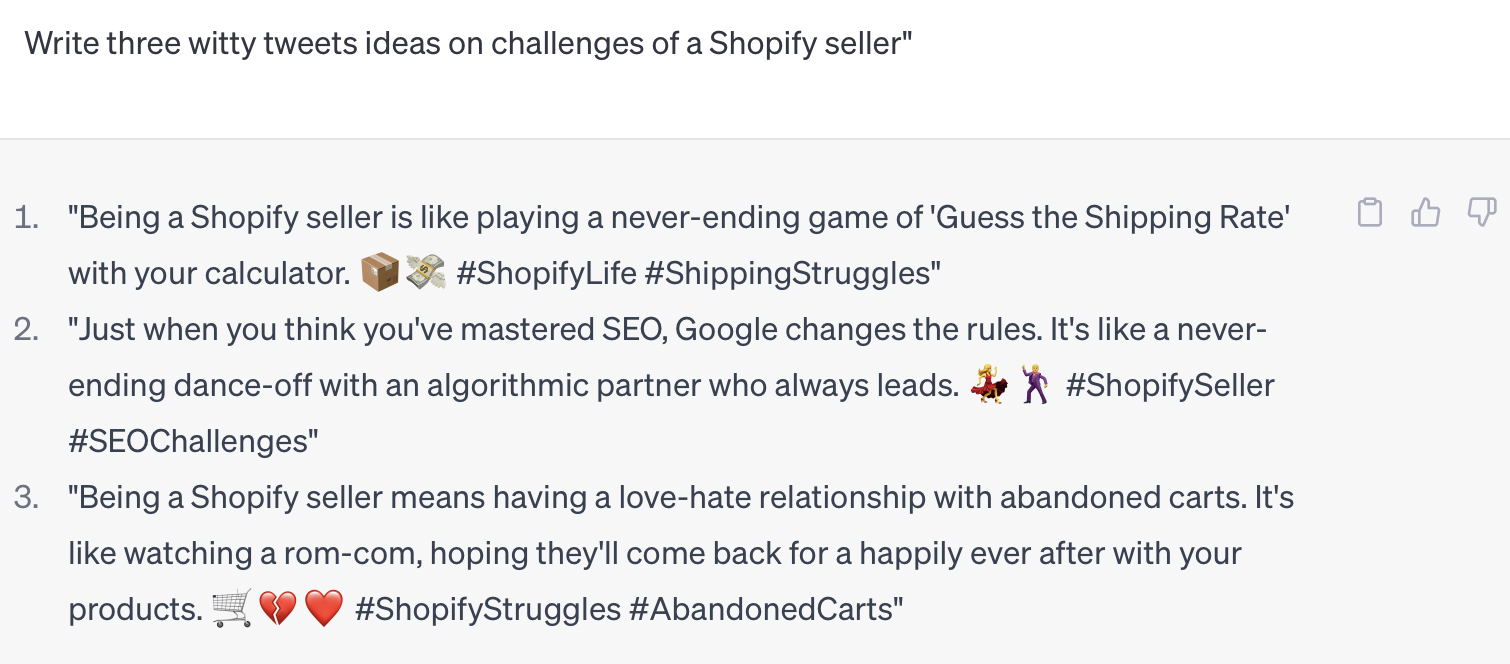Click the shopping cart emoji
Screen dimensions: 1510x664
[x=232, y=608]
